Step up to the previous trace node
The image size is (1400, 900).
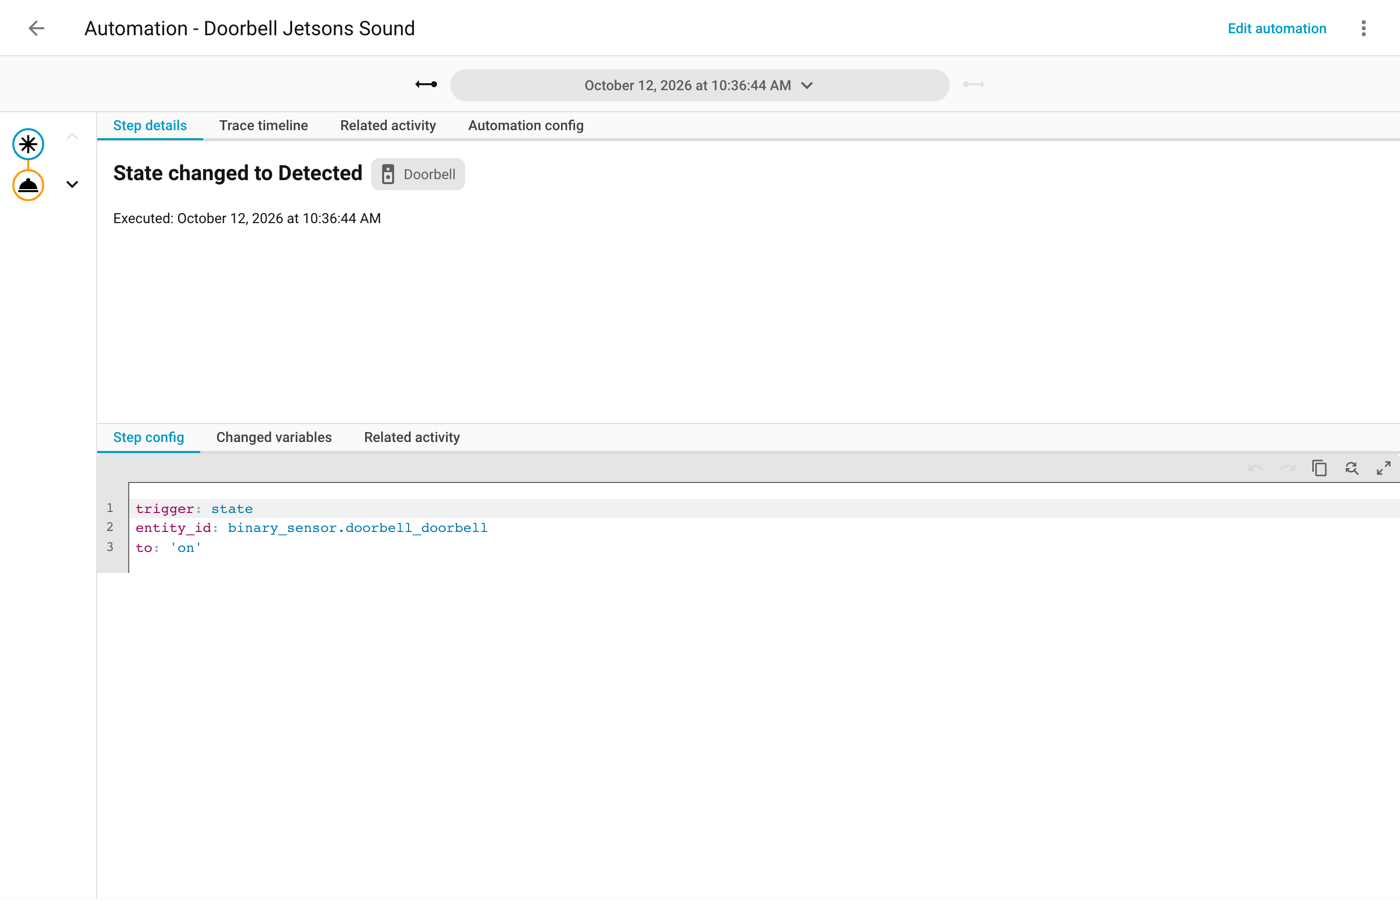point(72,136)
